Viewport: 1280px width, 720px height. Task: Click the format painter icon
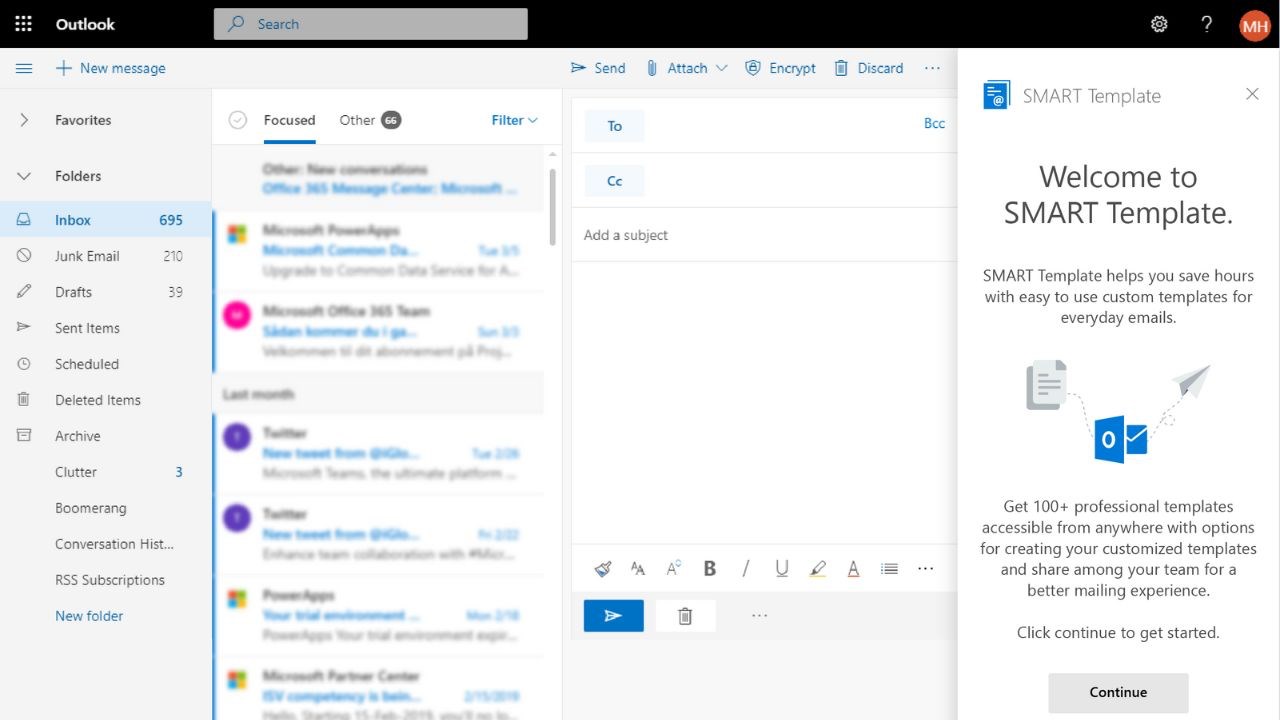coord(602,569)
